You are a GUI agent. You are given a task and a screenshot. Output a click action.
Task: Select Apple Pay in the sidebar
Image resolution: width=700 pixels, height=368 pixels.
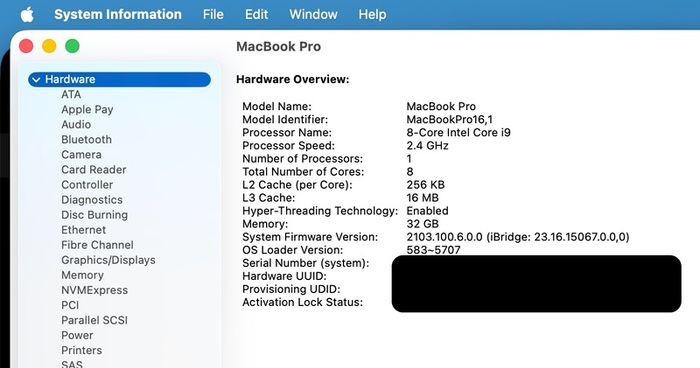point(87,109)
